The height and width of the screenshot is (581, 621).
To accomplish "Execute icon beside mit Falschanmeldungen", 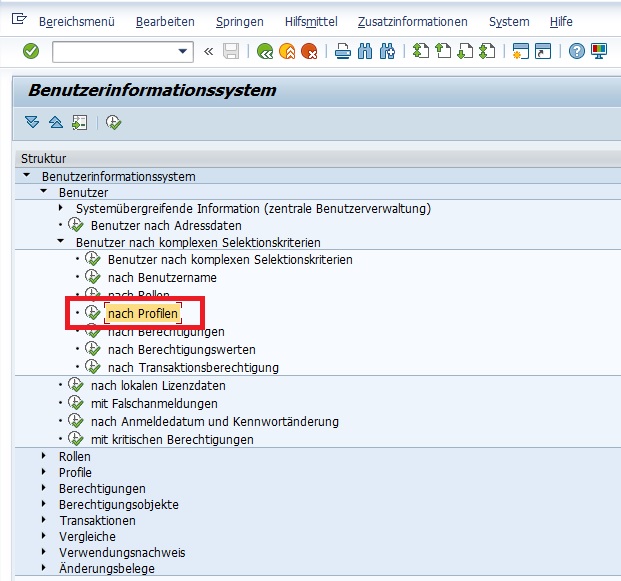I will click(x=75, y=402).
